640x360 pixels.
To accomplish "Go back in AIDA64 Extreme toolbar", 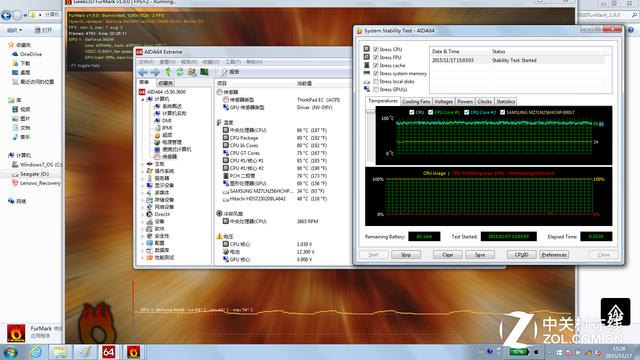I will pyautogui.click(x=143, y=72).
